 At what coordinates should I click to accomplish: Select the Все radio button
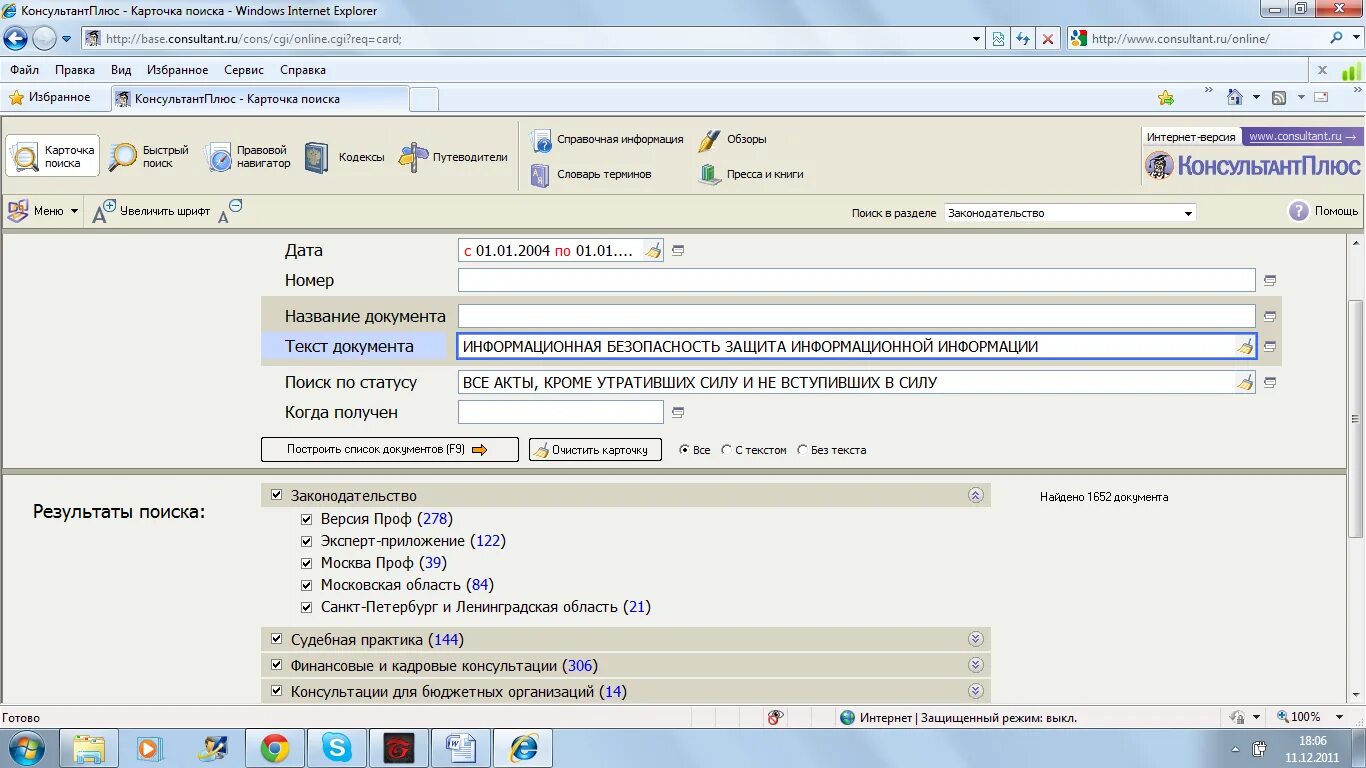click(x=684, y=450)
